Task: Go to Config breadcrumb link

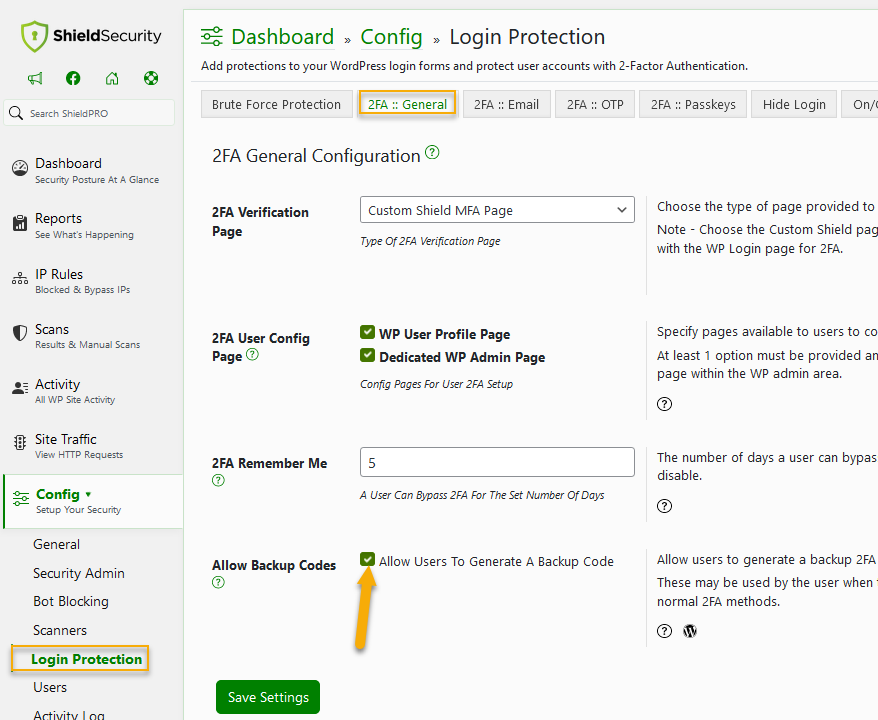Action: pos(391,37)
